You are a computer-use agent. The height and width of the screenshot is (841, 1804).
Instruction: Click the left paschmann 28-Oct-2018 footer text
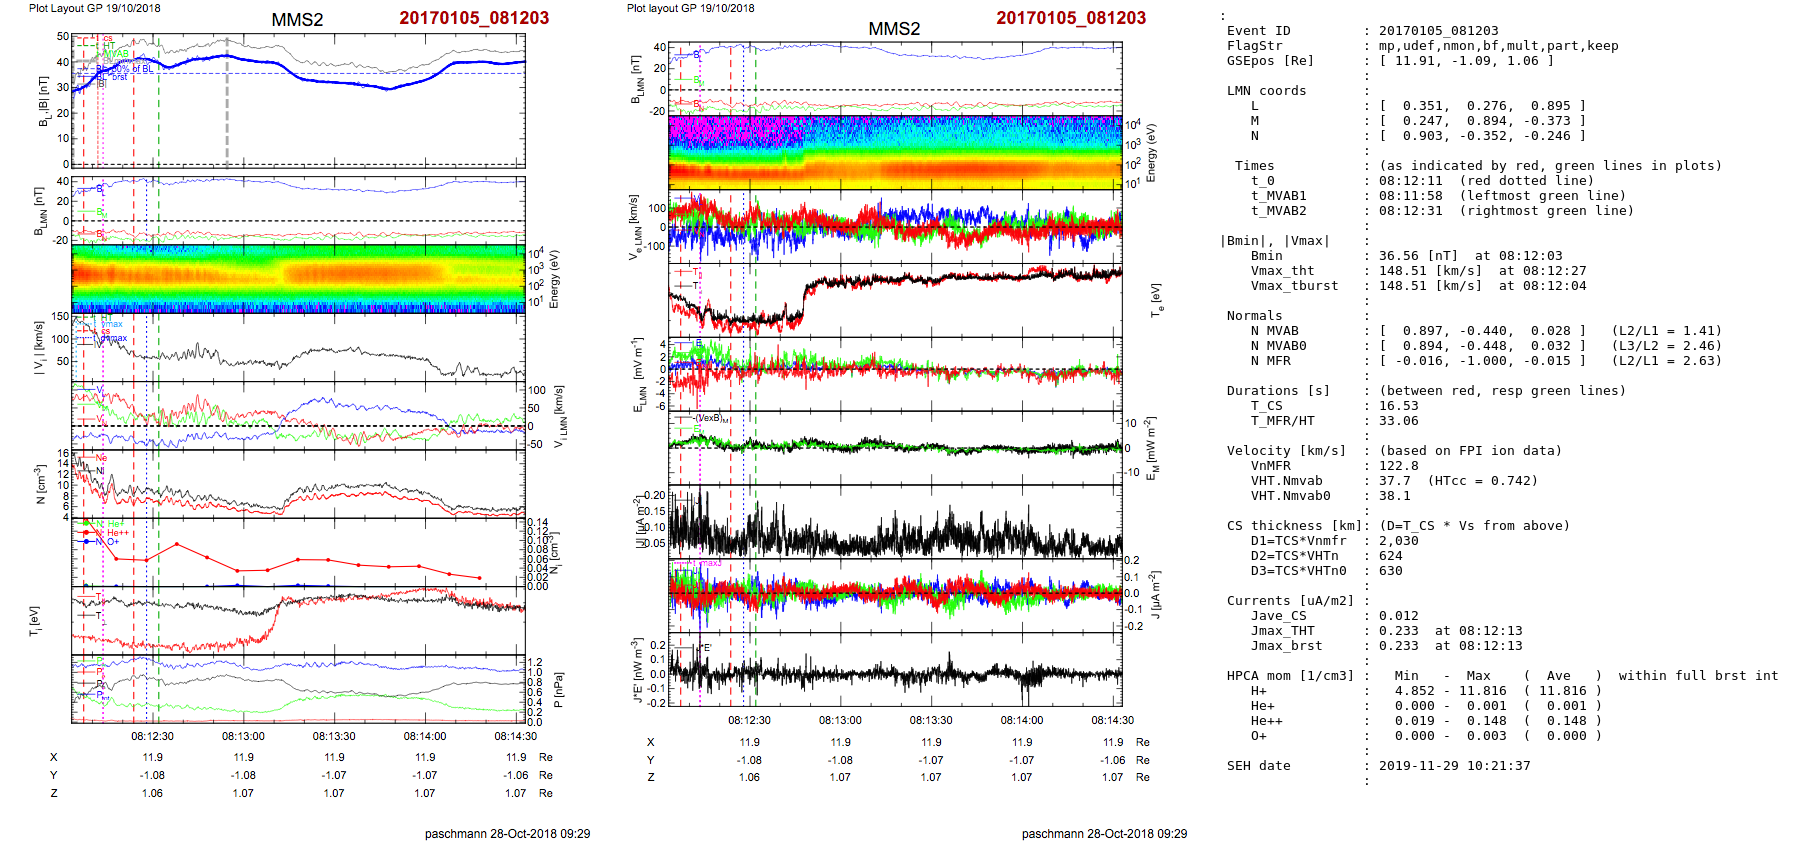[507, 833]
